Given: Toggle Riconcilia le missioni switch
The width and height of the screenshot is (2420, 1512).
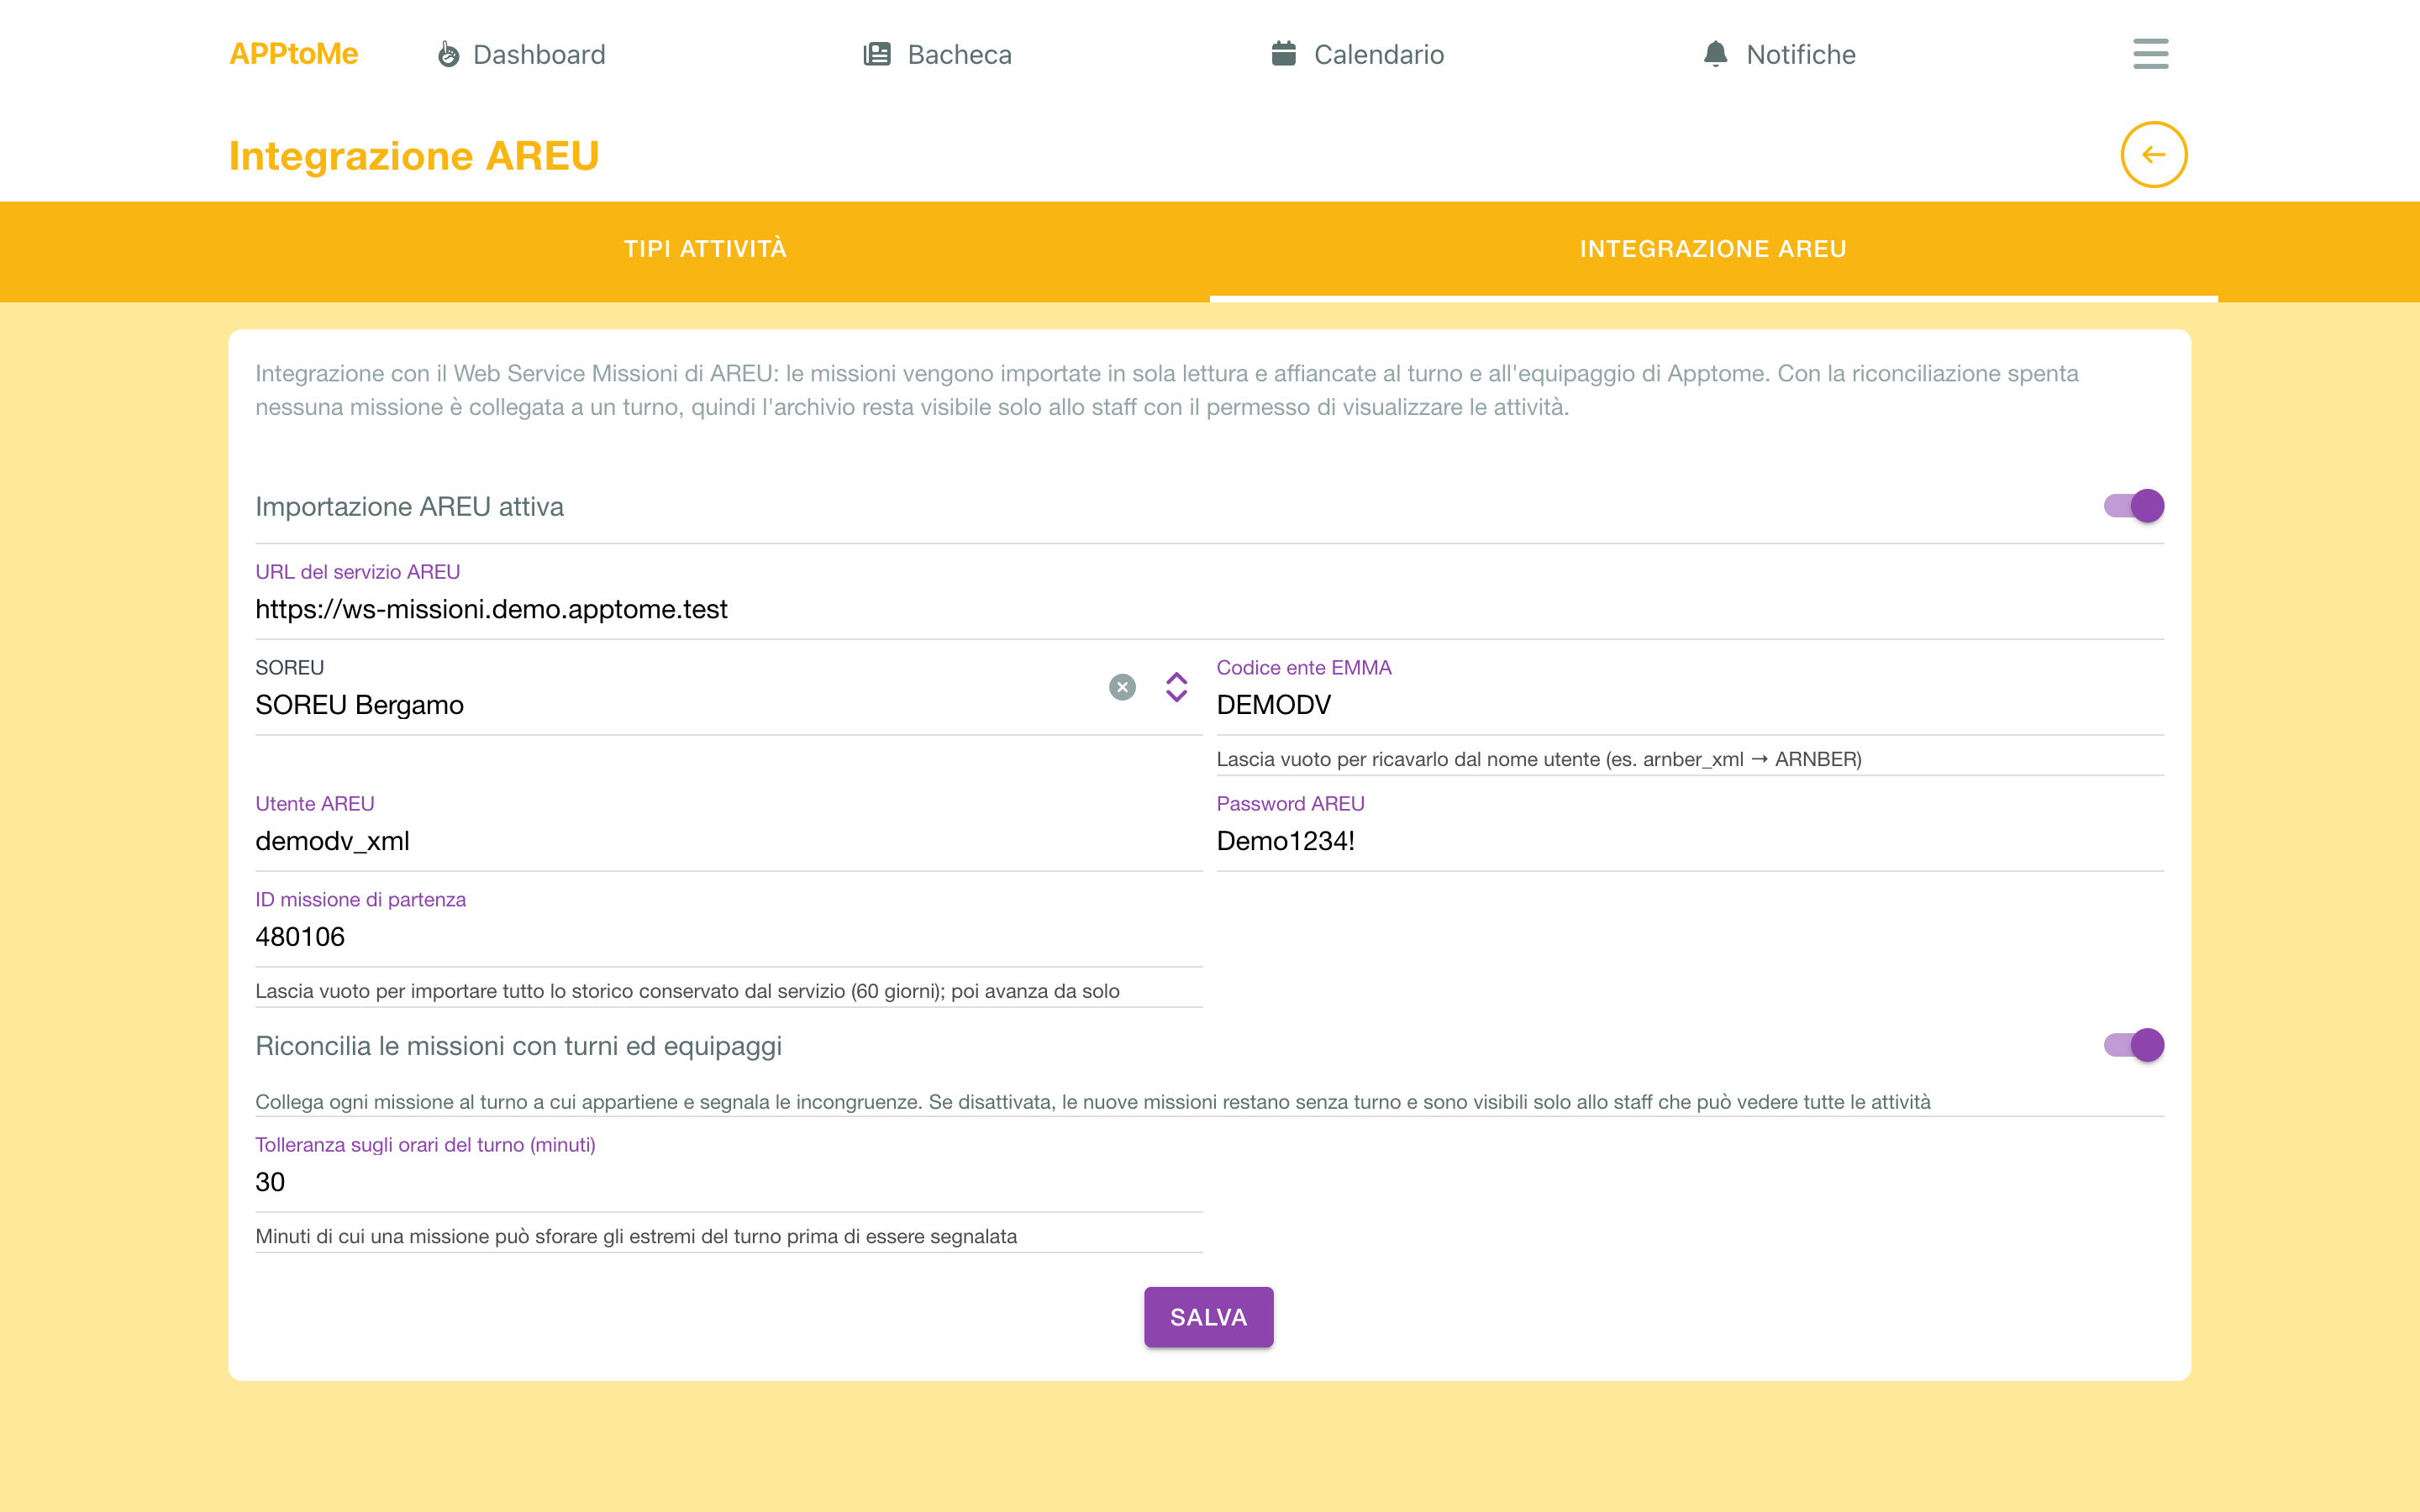Looking at the screenshot, I should point(2134,1045).
